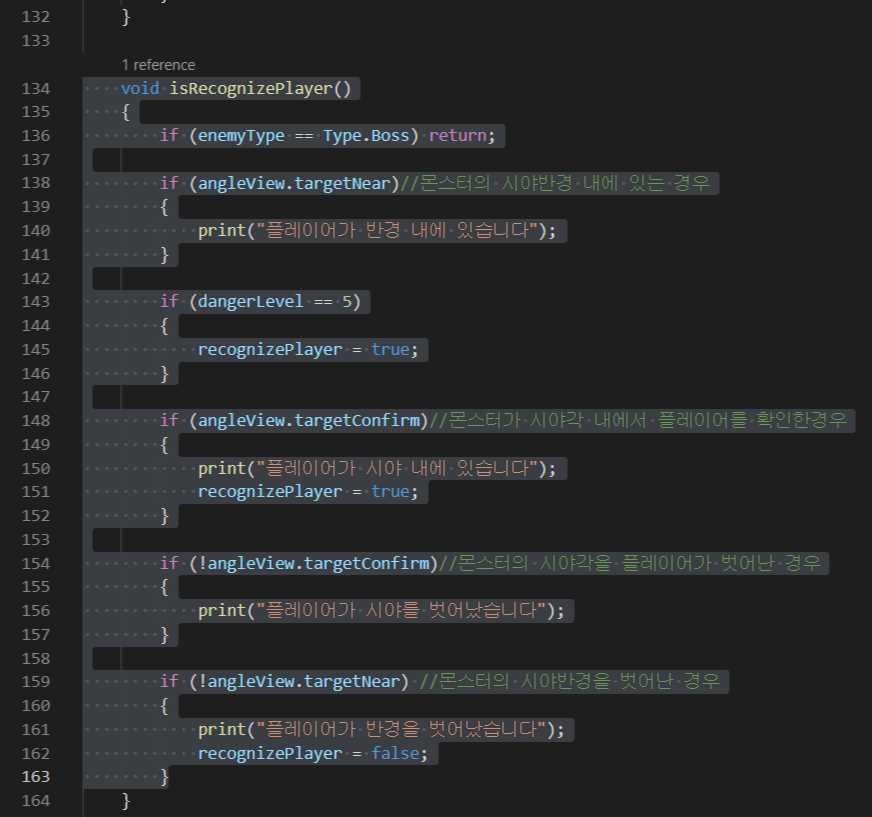This screenshot has width=872, height=817.
Task: Select line number 138 in the gutter
Action: [36, 183]
